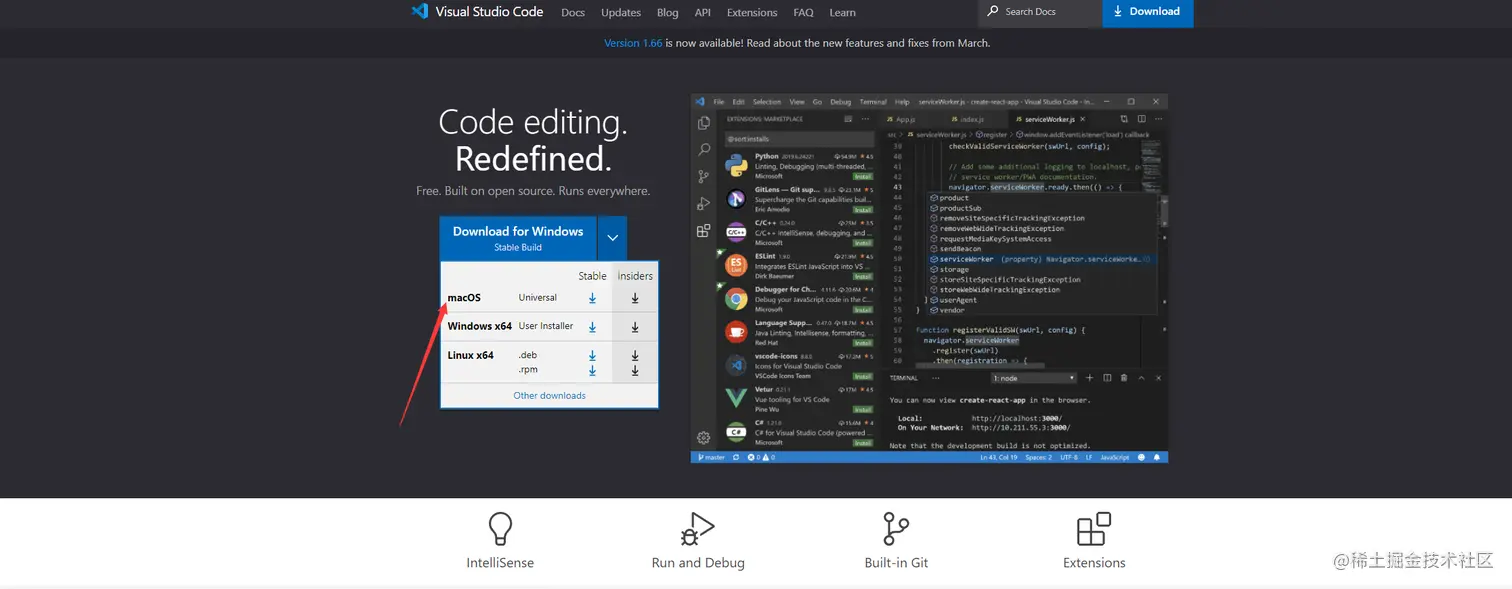Viewport: 1512px width, 589px height.
Task: Download macOS Universal Stable build
Action: pyautogui.click(x=592, y=298)
